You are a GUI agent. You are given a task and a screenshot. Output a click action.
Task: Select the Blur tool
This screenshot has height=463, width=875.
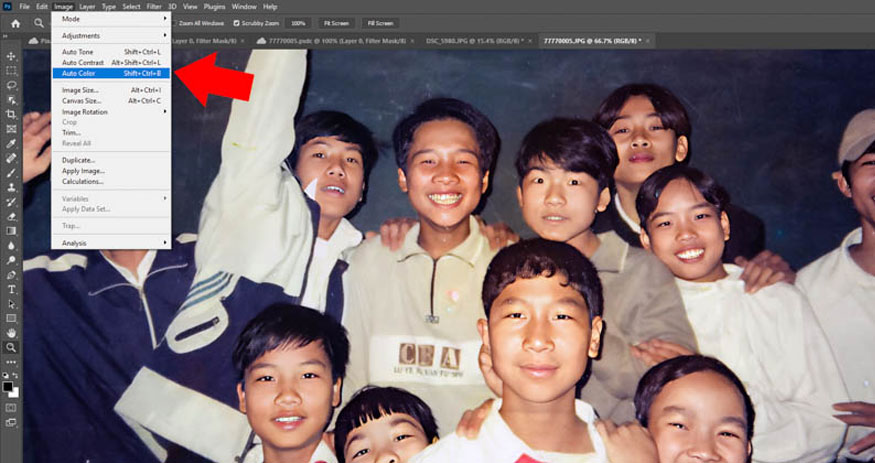click(11, 245)
